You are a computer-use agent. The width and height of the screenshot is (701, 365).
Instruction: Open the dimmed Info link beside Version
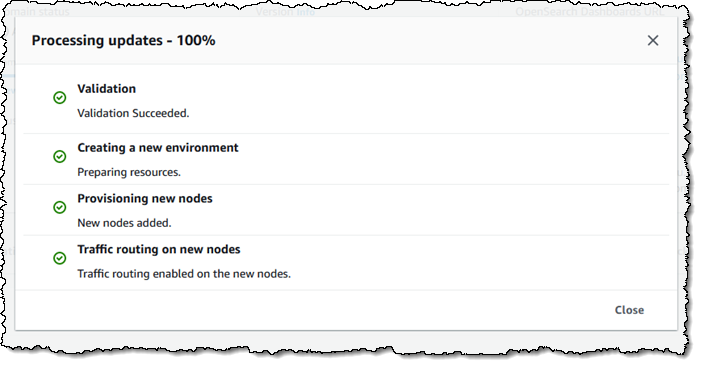click(x=306, y=12)
